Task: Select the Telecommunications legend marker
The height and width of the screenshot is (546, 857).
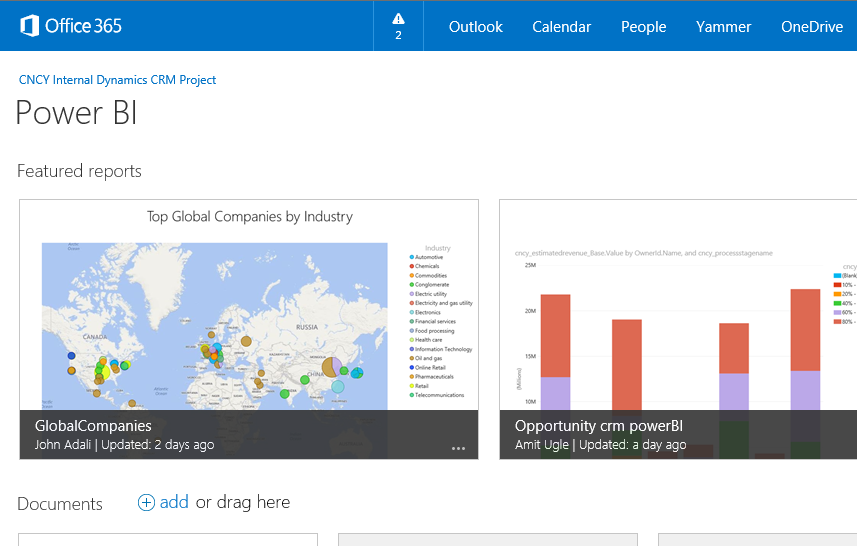Action: [410, 395]
